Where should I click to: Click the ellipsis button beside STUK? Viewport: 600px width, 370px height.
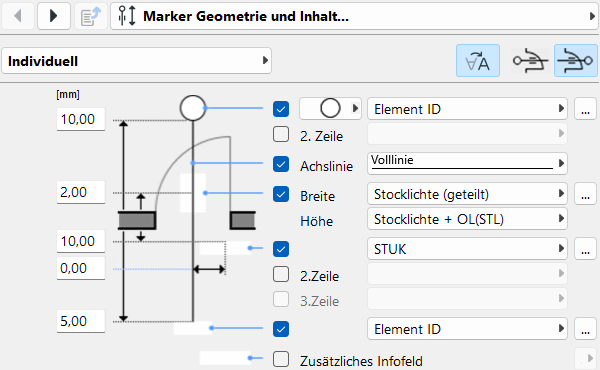click(x=585, y=249)
